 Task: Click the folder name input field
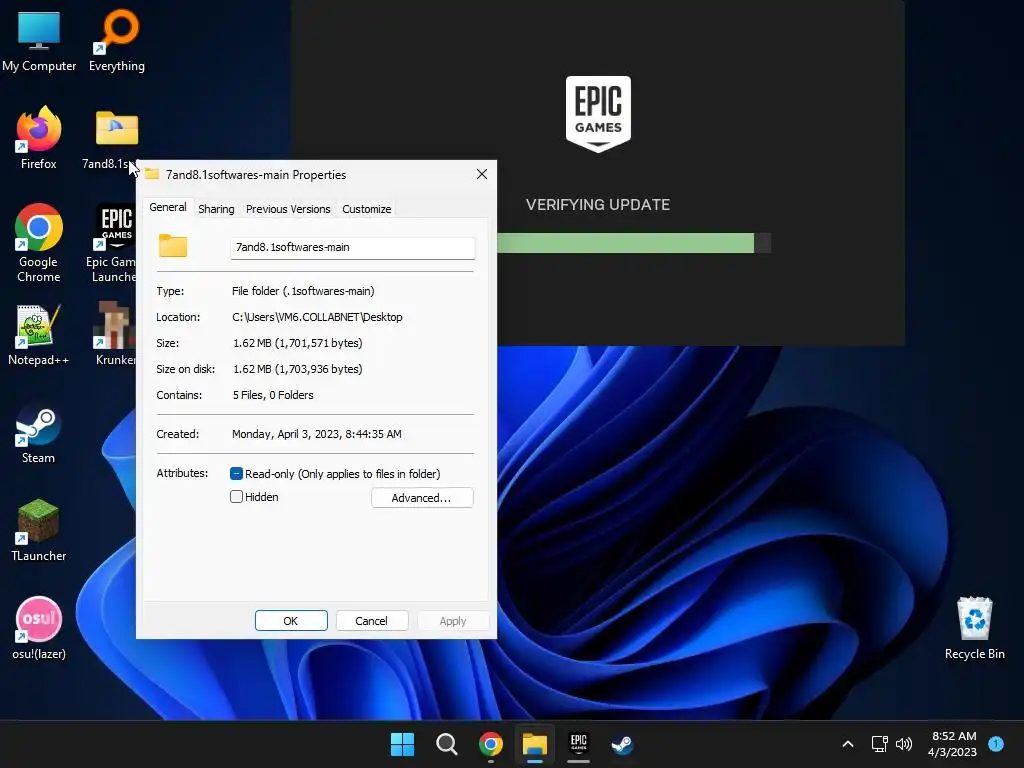[x=353, y=248]
